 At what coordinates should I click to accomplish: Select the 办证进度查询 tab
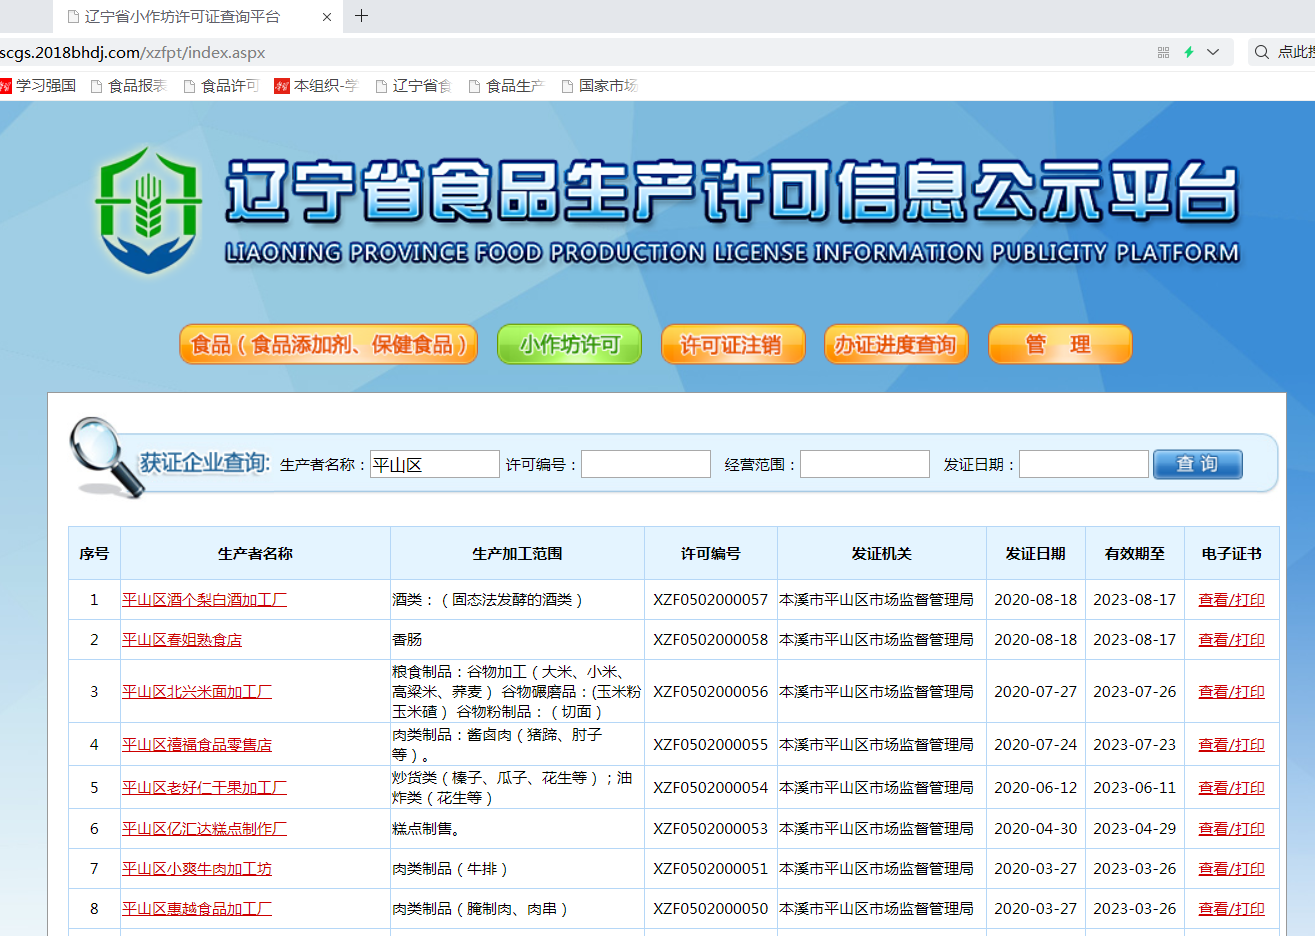coord(896,345)
